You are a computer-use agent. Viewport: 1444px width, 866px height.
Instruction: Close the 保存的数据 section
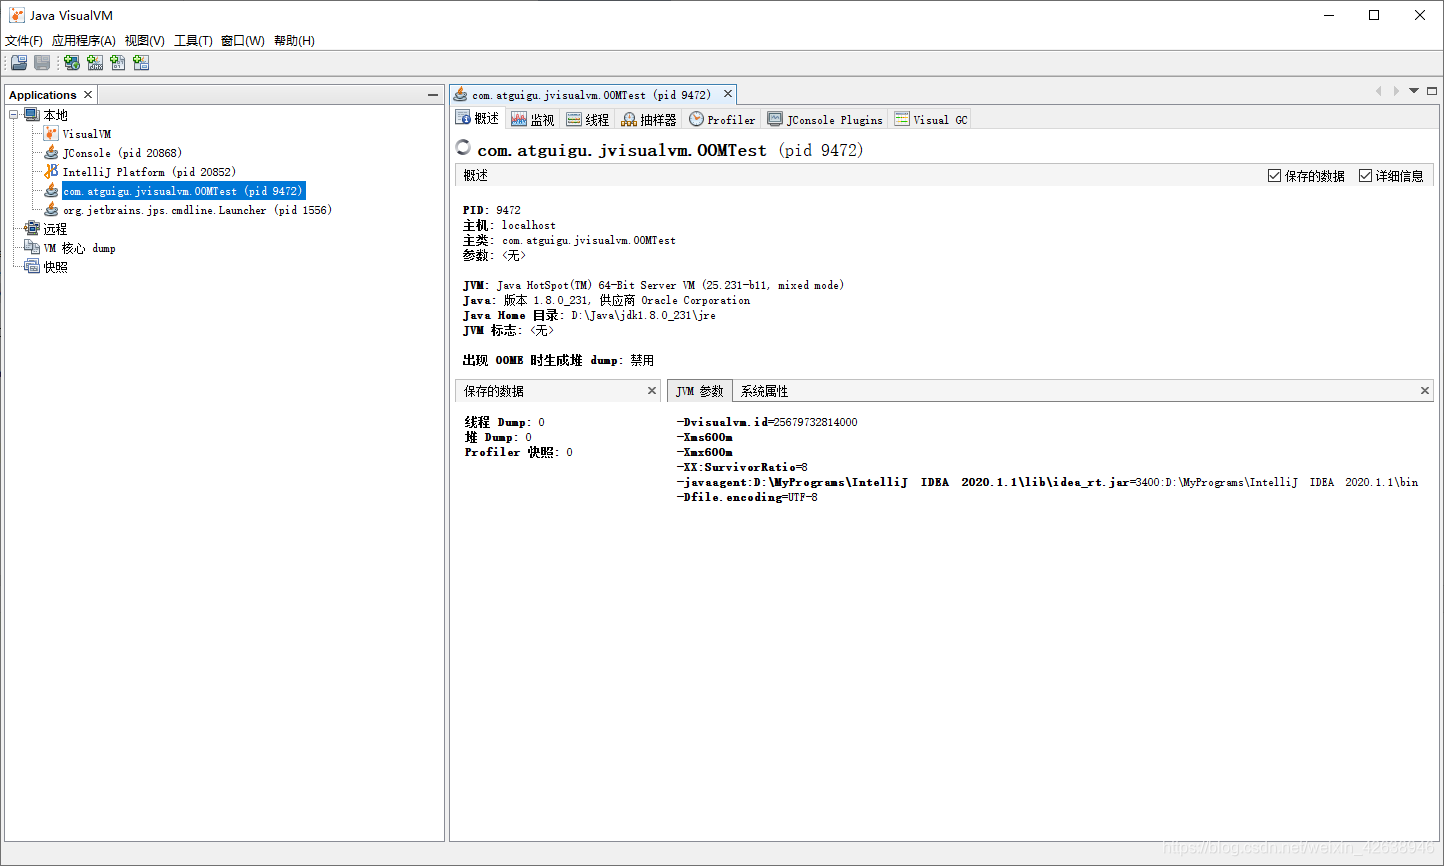[x=652, y=391]
